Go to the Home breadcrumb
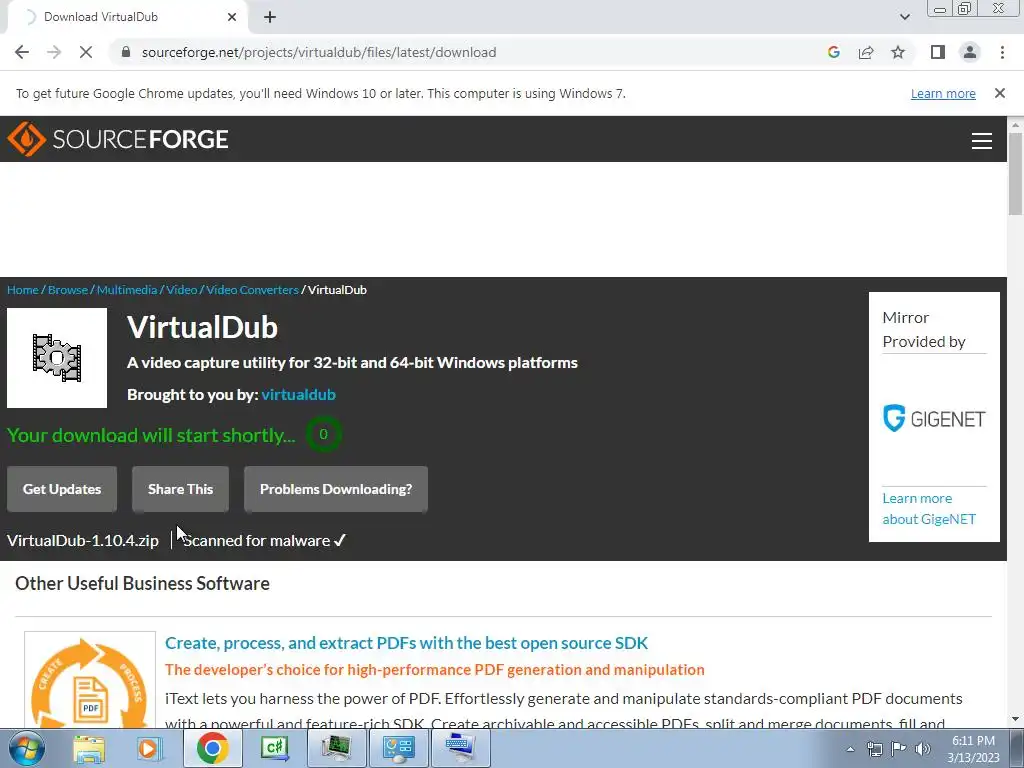1024x768 pixels. (23, 289)
